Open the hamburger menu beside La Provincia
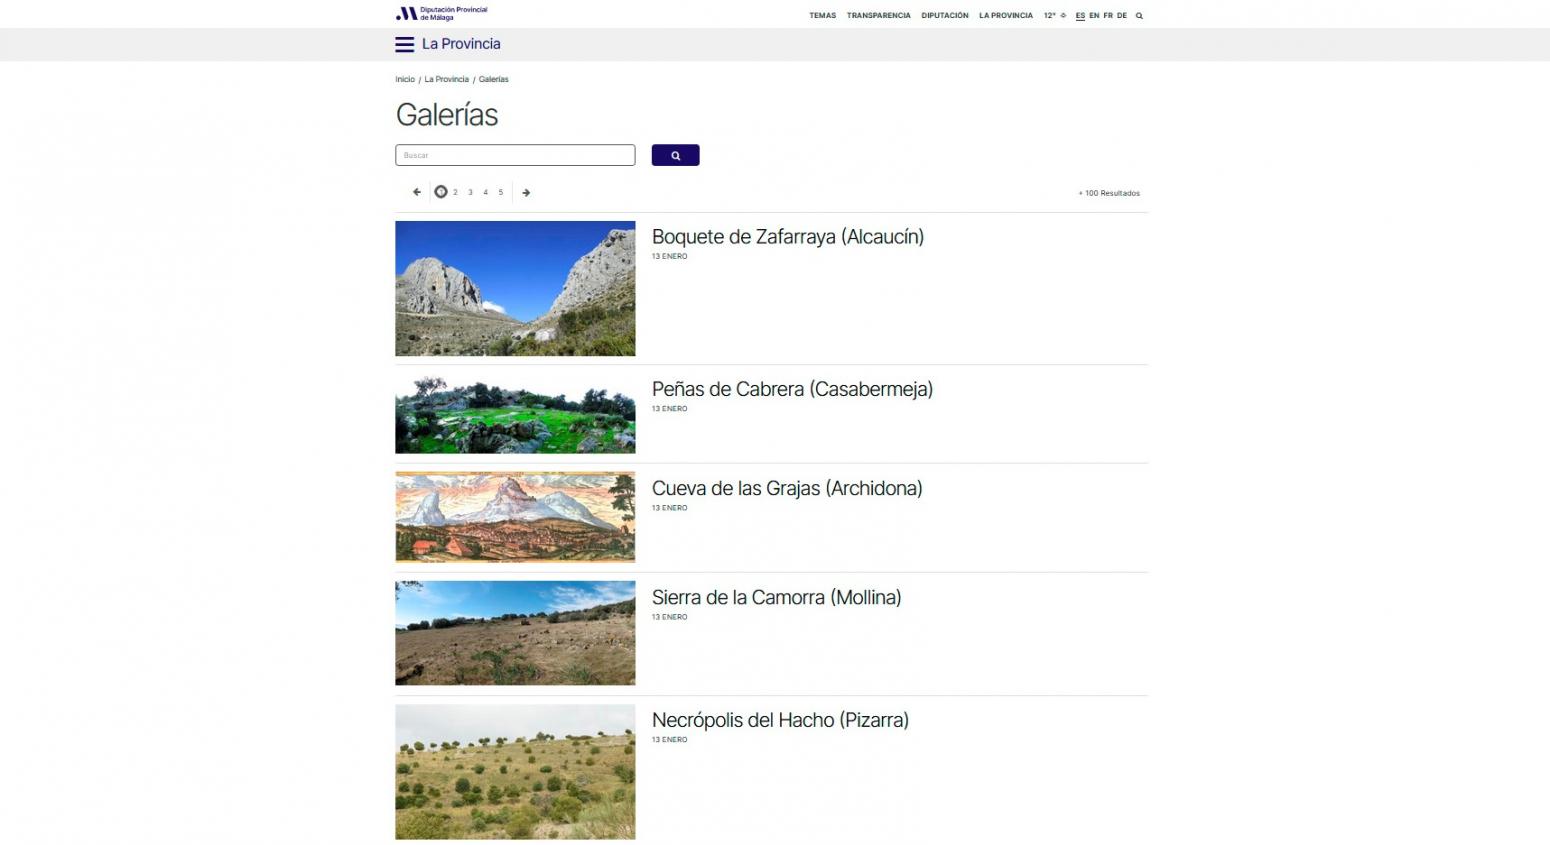This screenshot has height=845, width=1550. point(404,45)
